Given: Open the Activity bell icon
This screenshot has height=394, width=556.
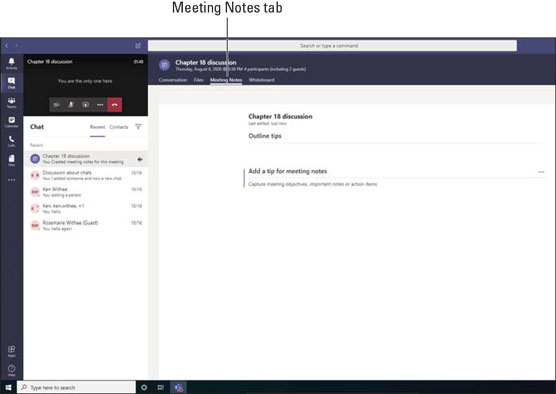Looking at the screenshot, I should 11,63.
